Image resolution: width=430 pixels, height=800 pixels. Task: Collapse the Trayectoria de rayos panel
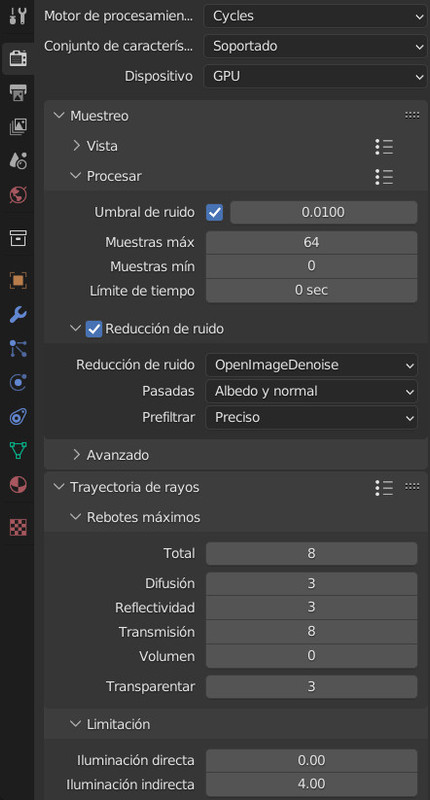(x=58, y=487)
